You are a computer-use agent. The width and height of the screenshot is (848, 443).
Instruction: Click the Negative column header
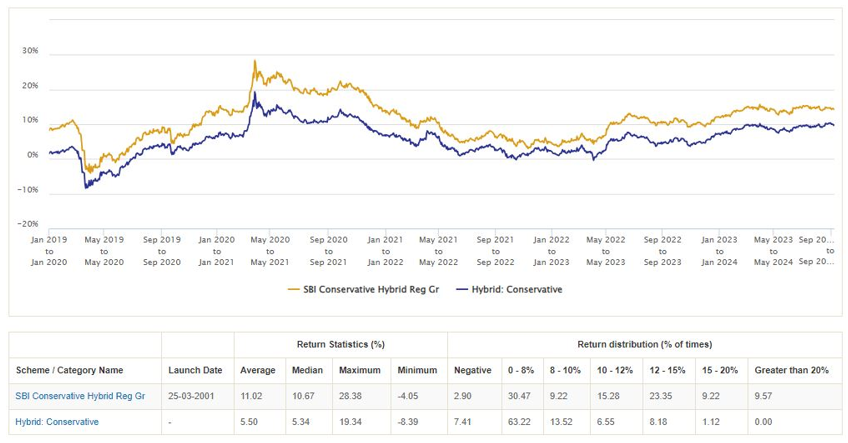[x=473, y=371]
